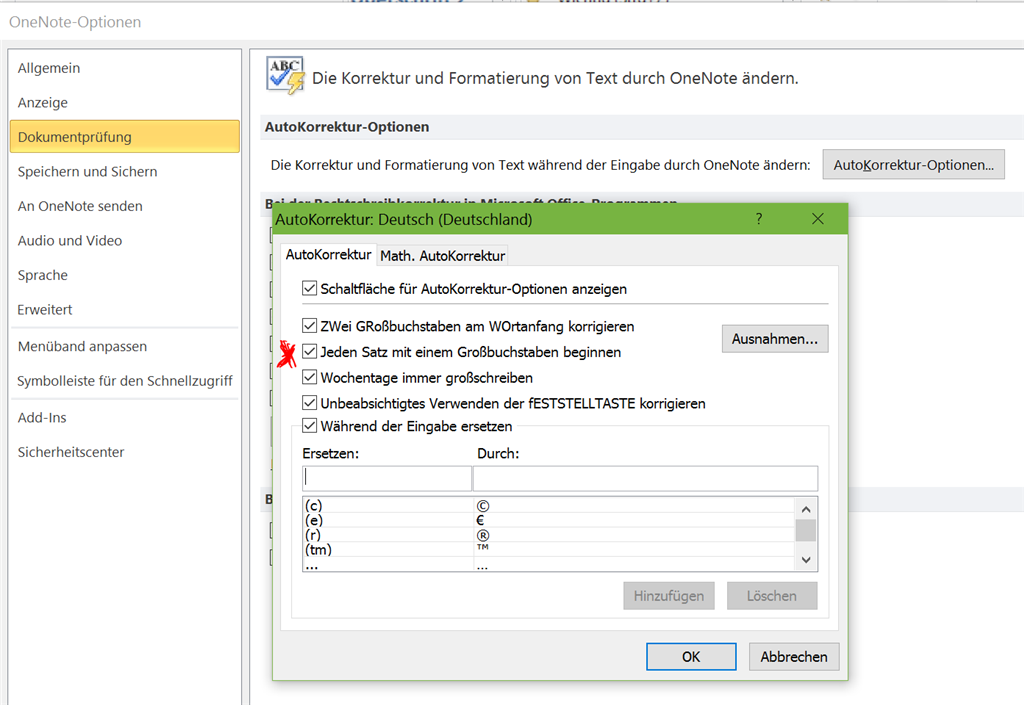Image resolution: width=1024 pixels, height=705 pixels.
Task: Open the Ausnahmen dialog
Action: click(775, 339)
